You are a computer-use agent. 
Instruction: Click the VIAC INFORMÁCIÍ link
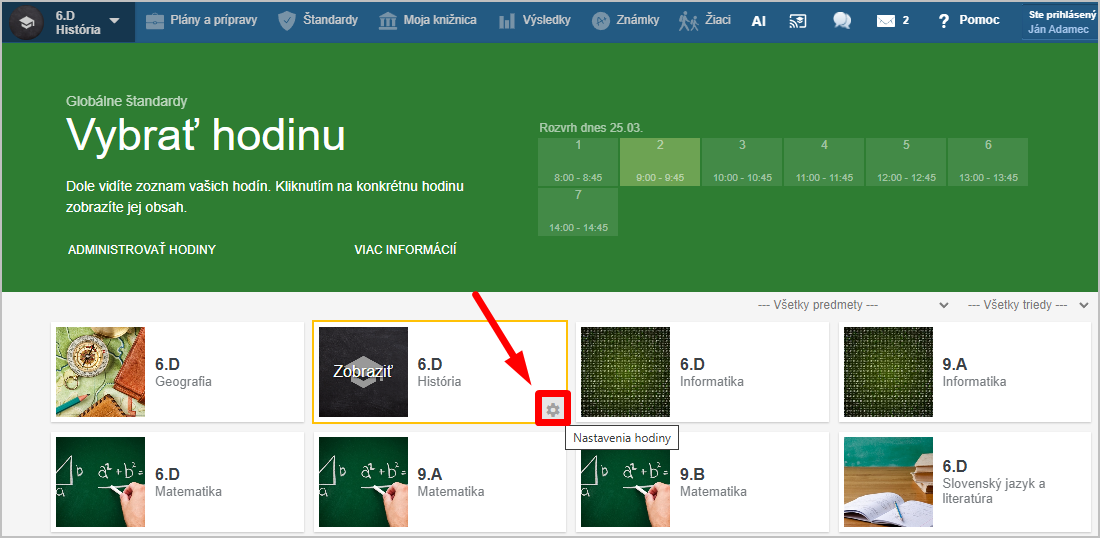click(405, 249)
